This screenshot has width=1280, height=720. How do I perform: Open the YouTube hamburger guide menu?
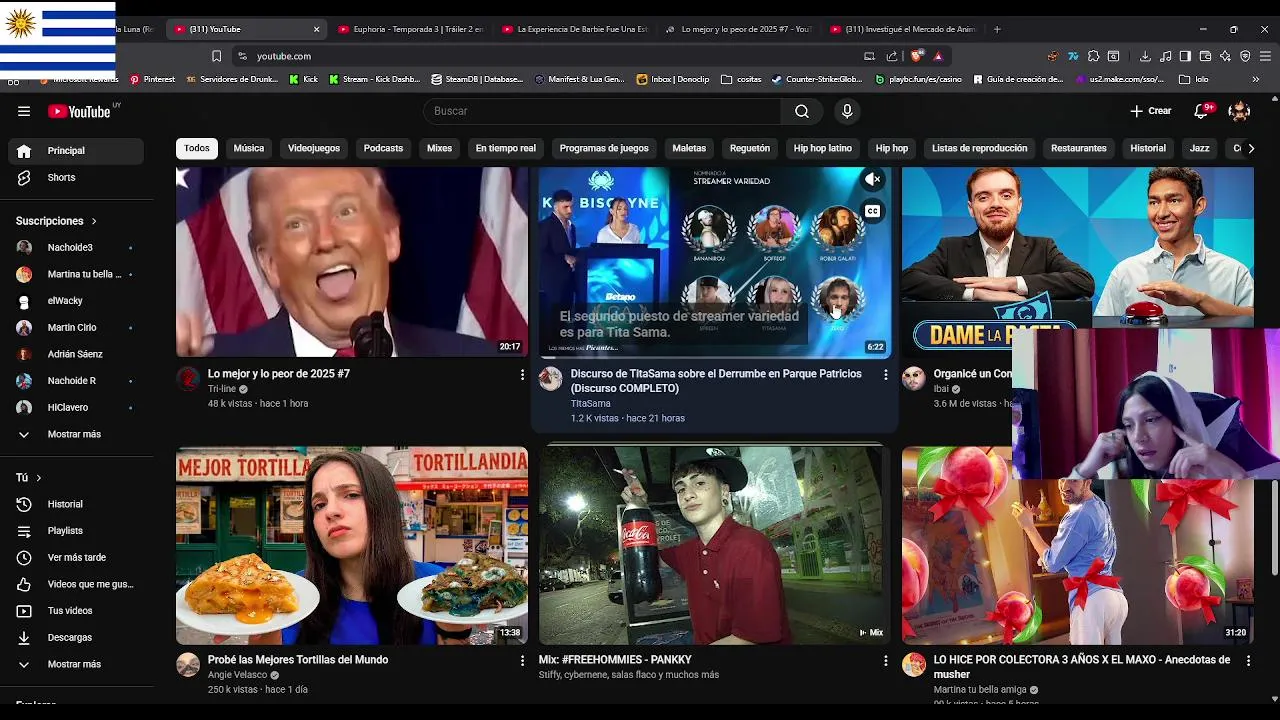tap(24, 111)
